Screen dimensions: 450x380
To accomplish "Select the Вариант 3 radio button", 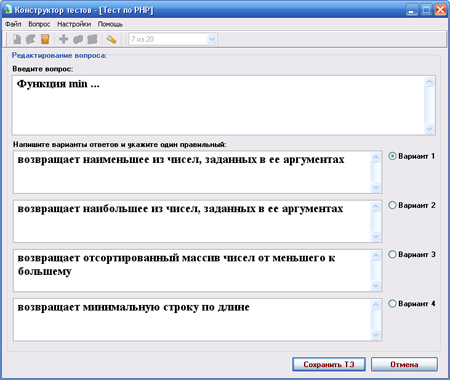I will click(x=392, y=254).
